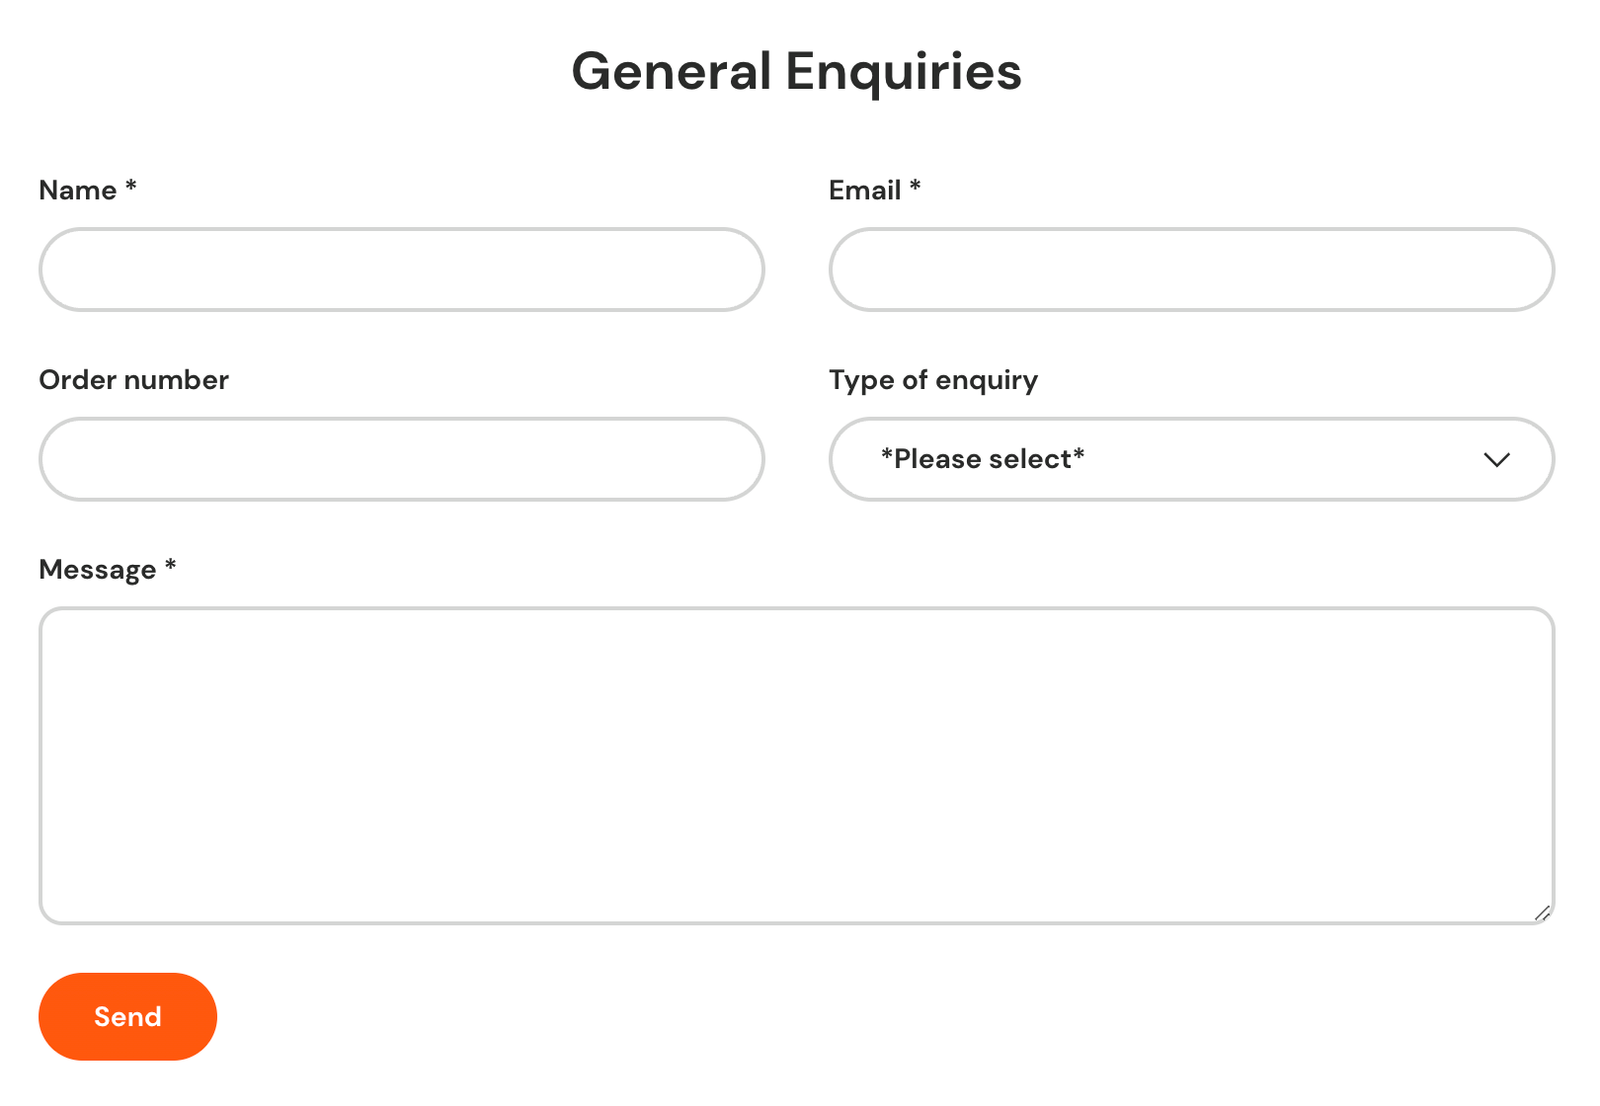The width and height of the screenshot is (1600, 1106).
Task: Click the "Type of enquiry" label
Action: pos(933,380)
